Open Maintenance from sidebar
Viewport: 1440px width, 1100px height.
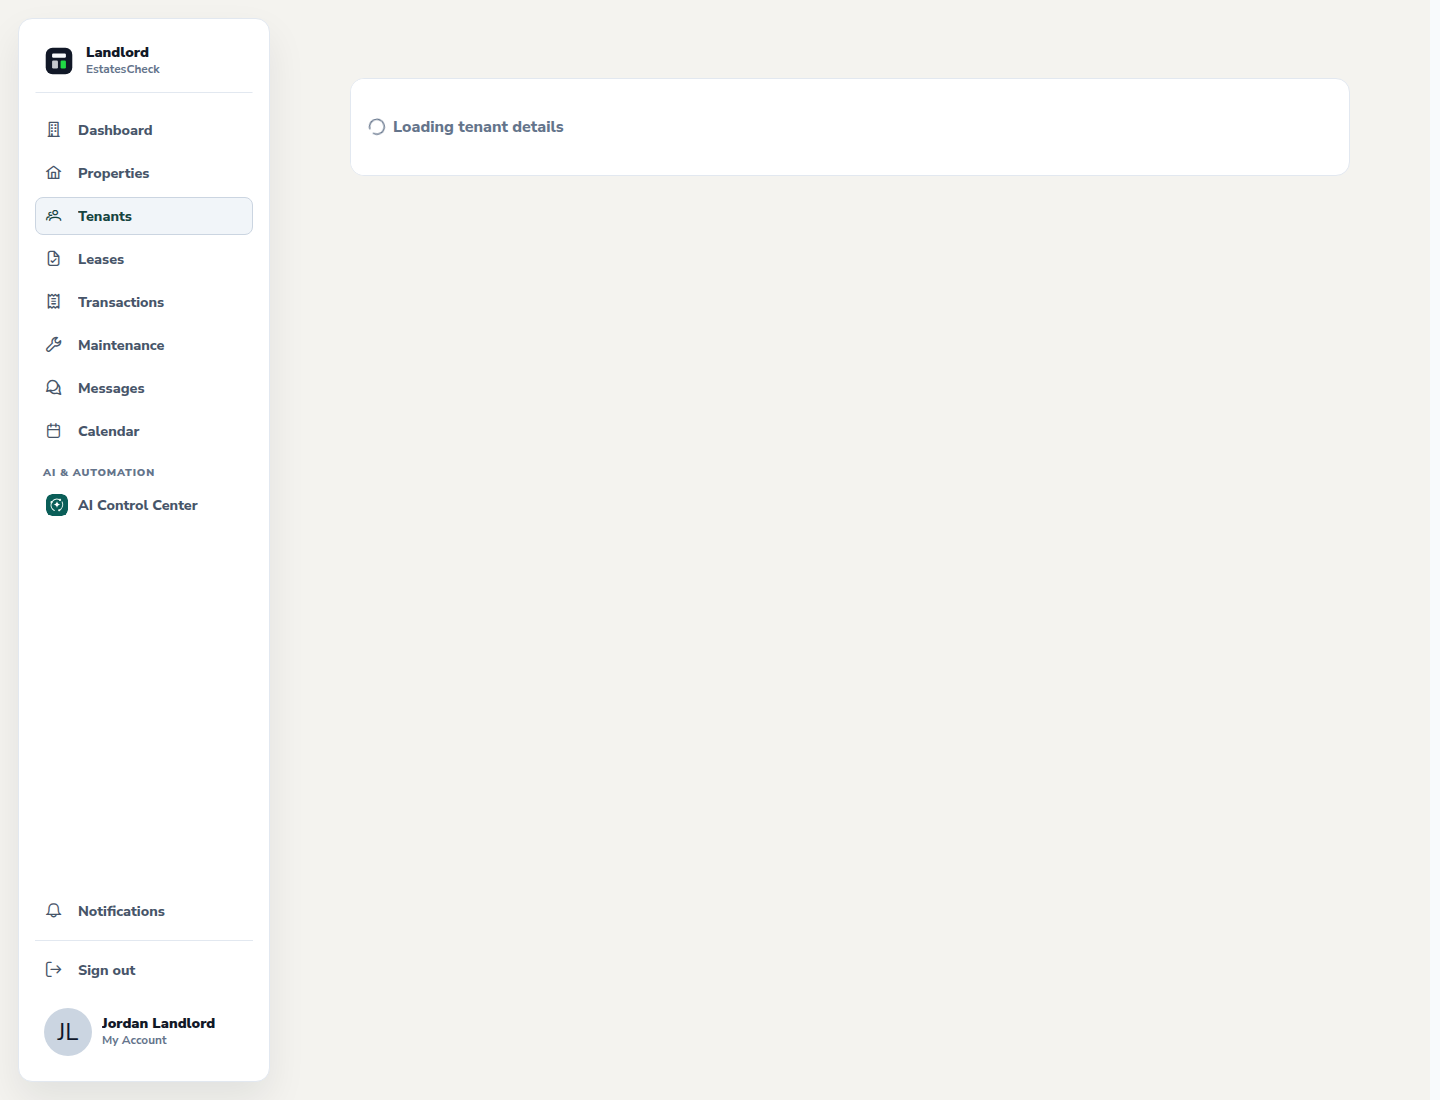pyautogui.click(x=144, y=345)
